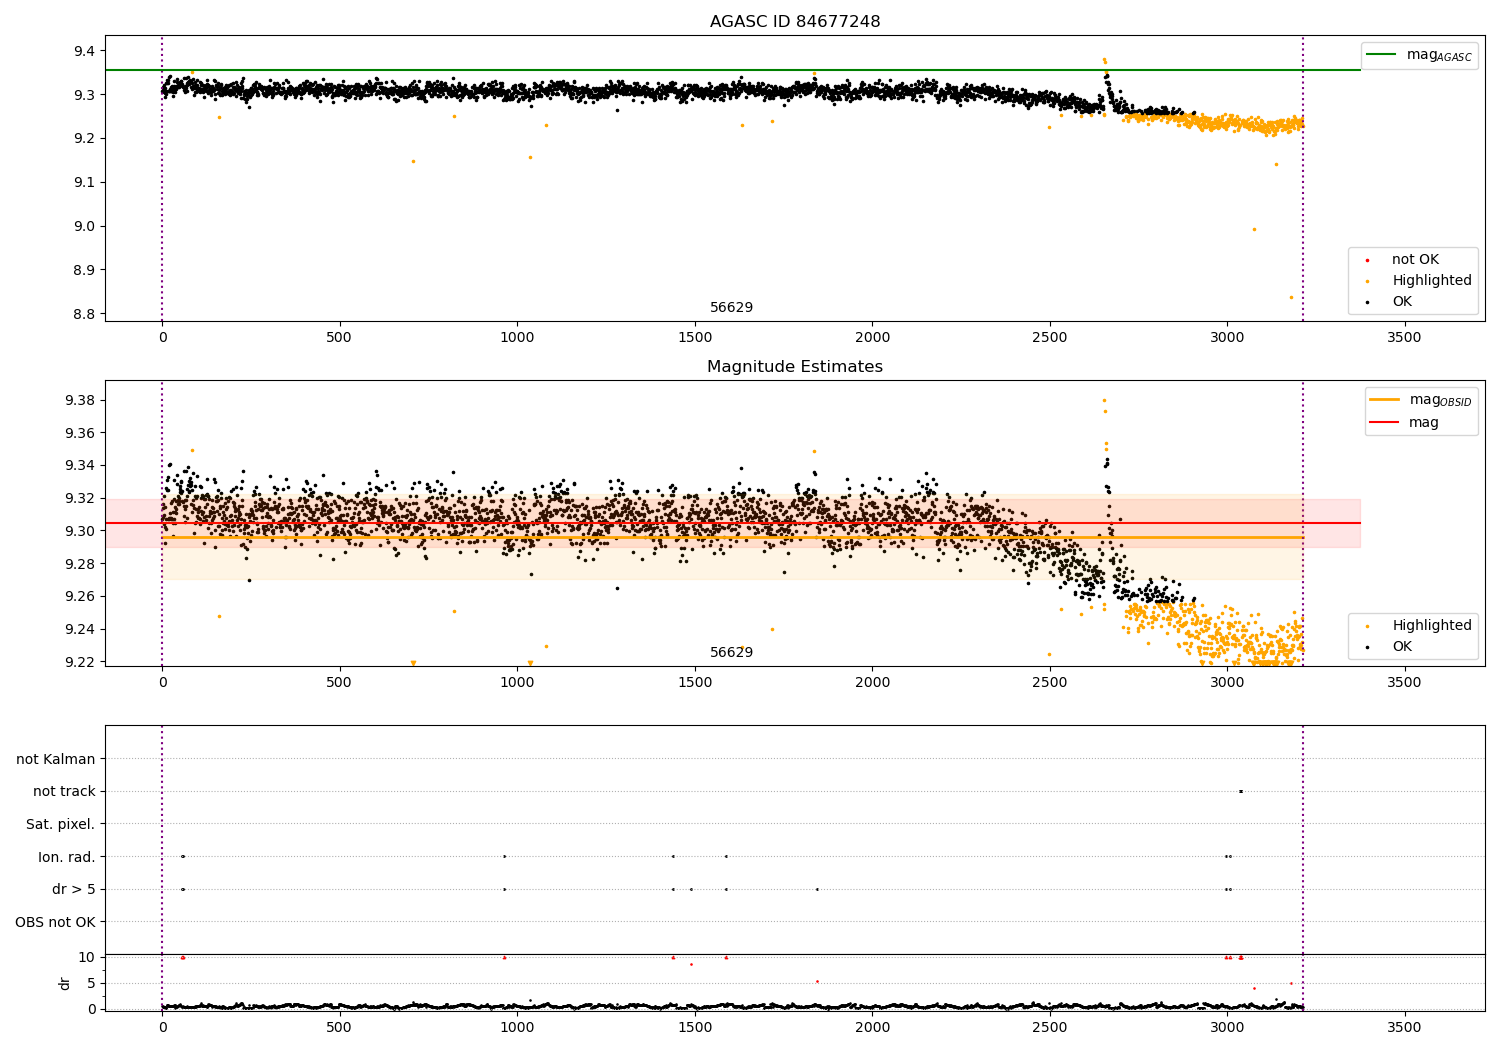Click the black marker on the "not track" row
The height and width of the screenshot is (1050, 1500).
click(1240, 792)
